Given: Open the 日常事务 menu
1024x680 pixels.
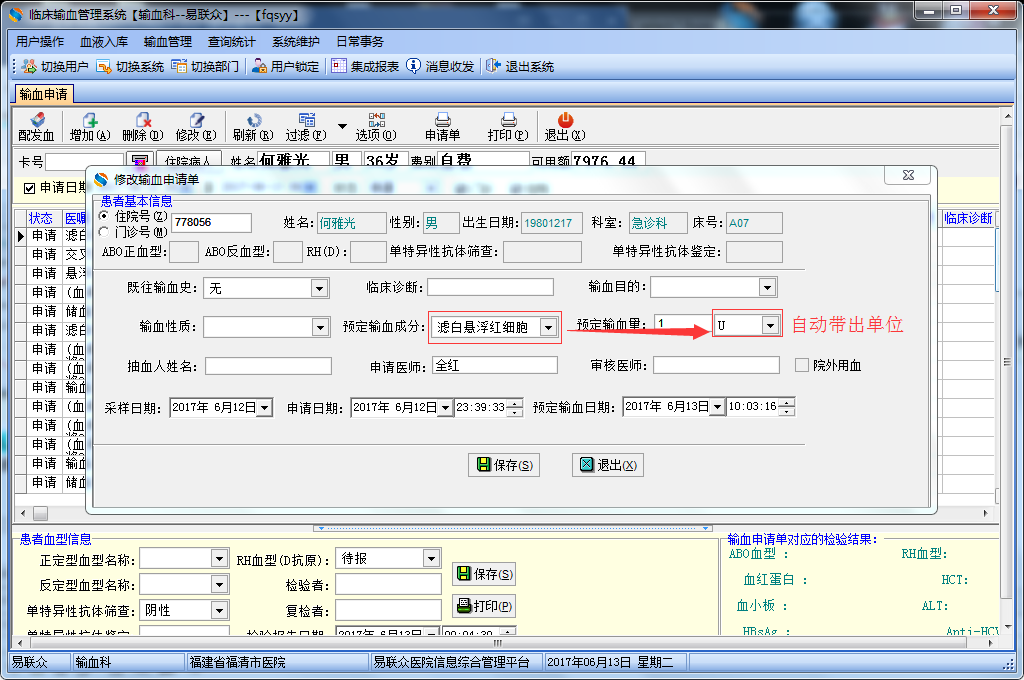Looking at the screenshot, I should point(360,42).
